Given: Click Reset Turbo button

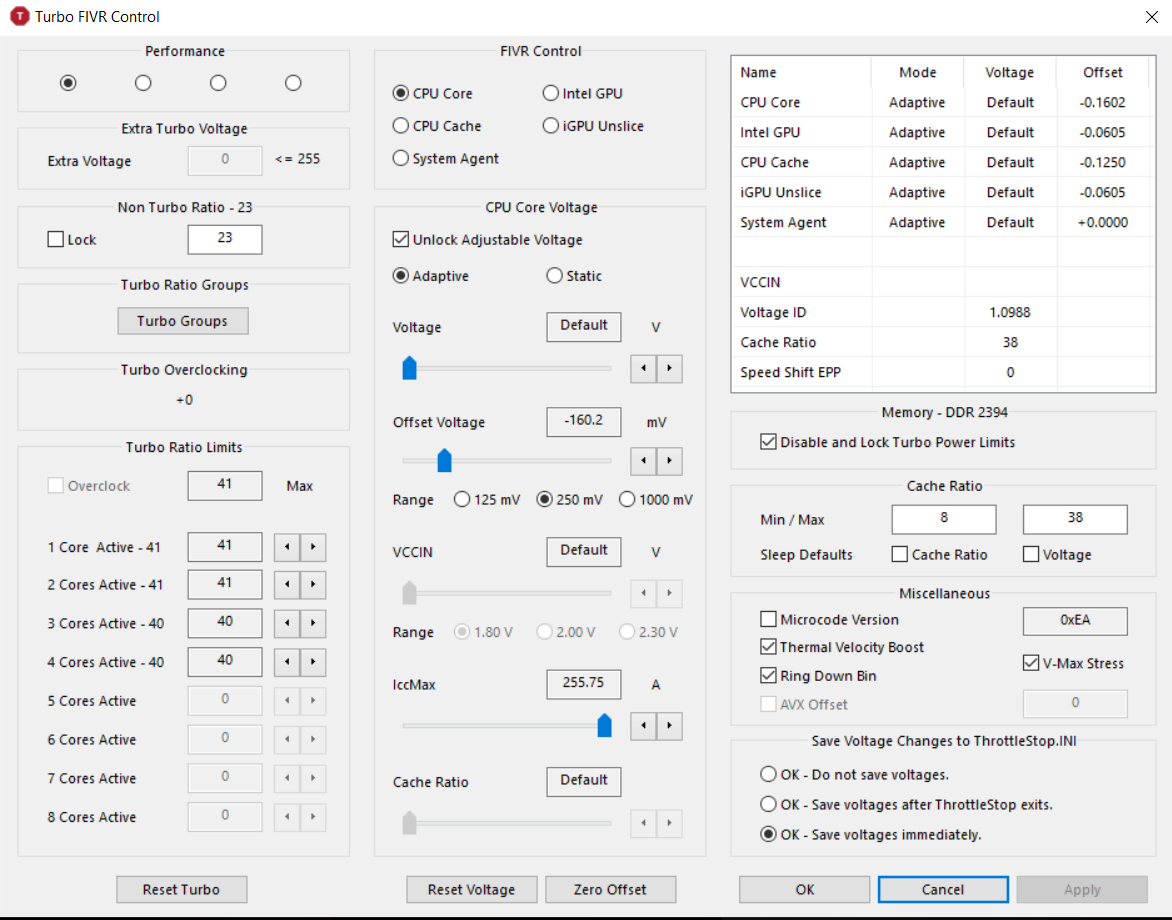Looking at the screenshot, I should coord(182,889).
